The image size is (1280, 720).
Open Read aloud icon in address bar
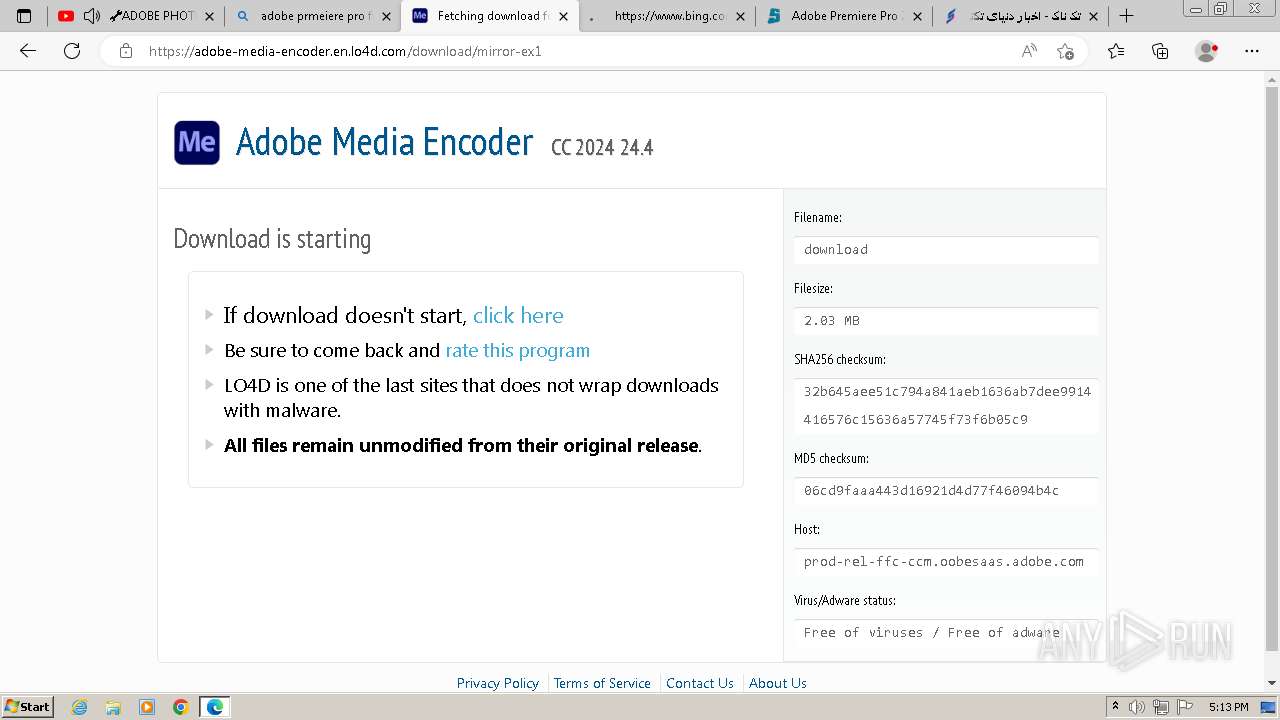point(1029,51)
